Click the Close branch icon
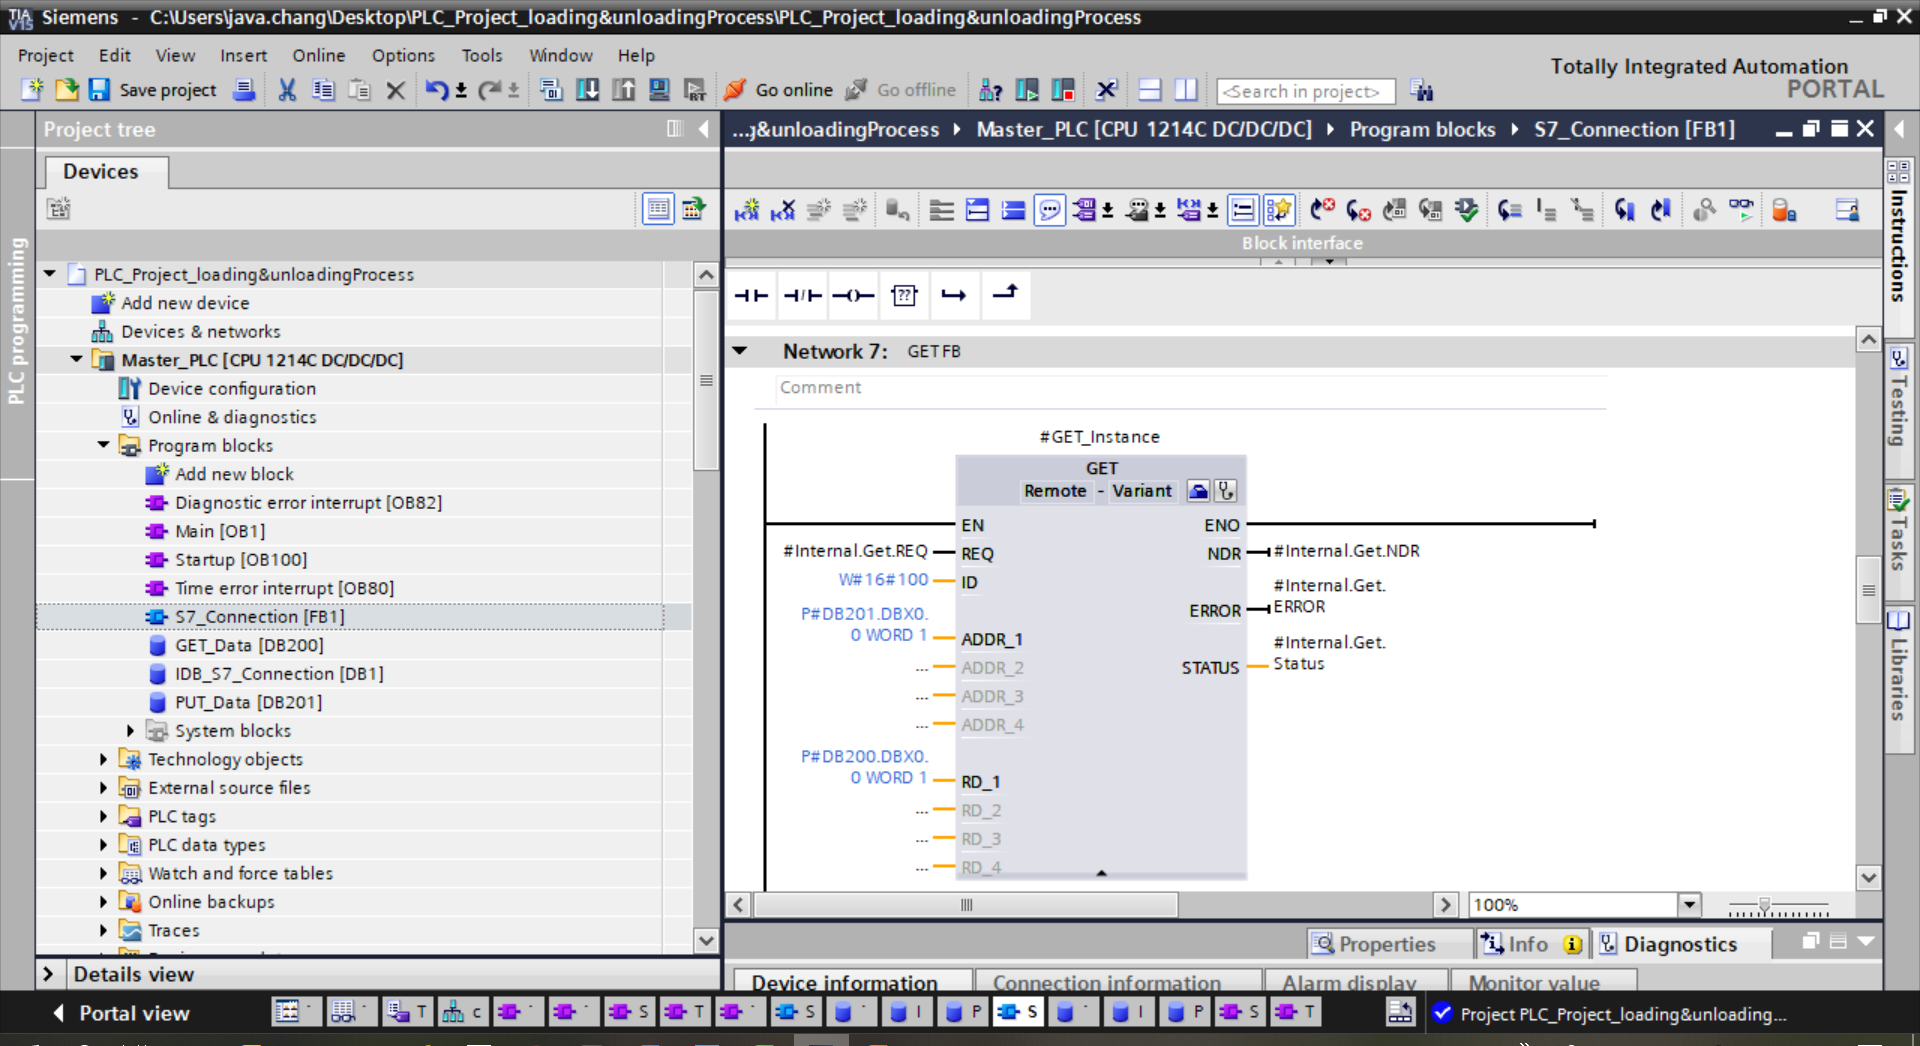The height and width of the screenshot is (1046, 1920). 1005,295
